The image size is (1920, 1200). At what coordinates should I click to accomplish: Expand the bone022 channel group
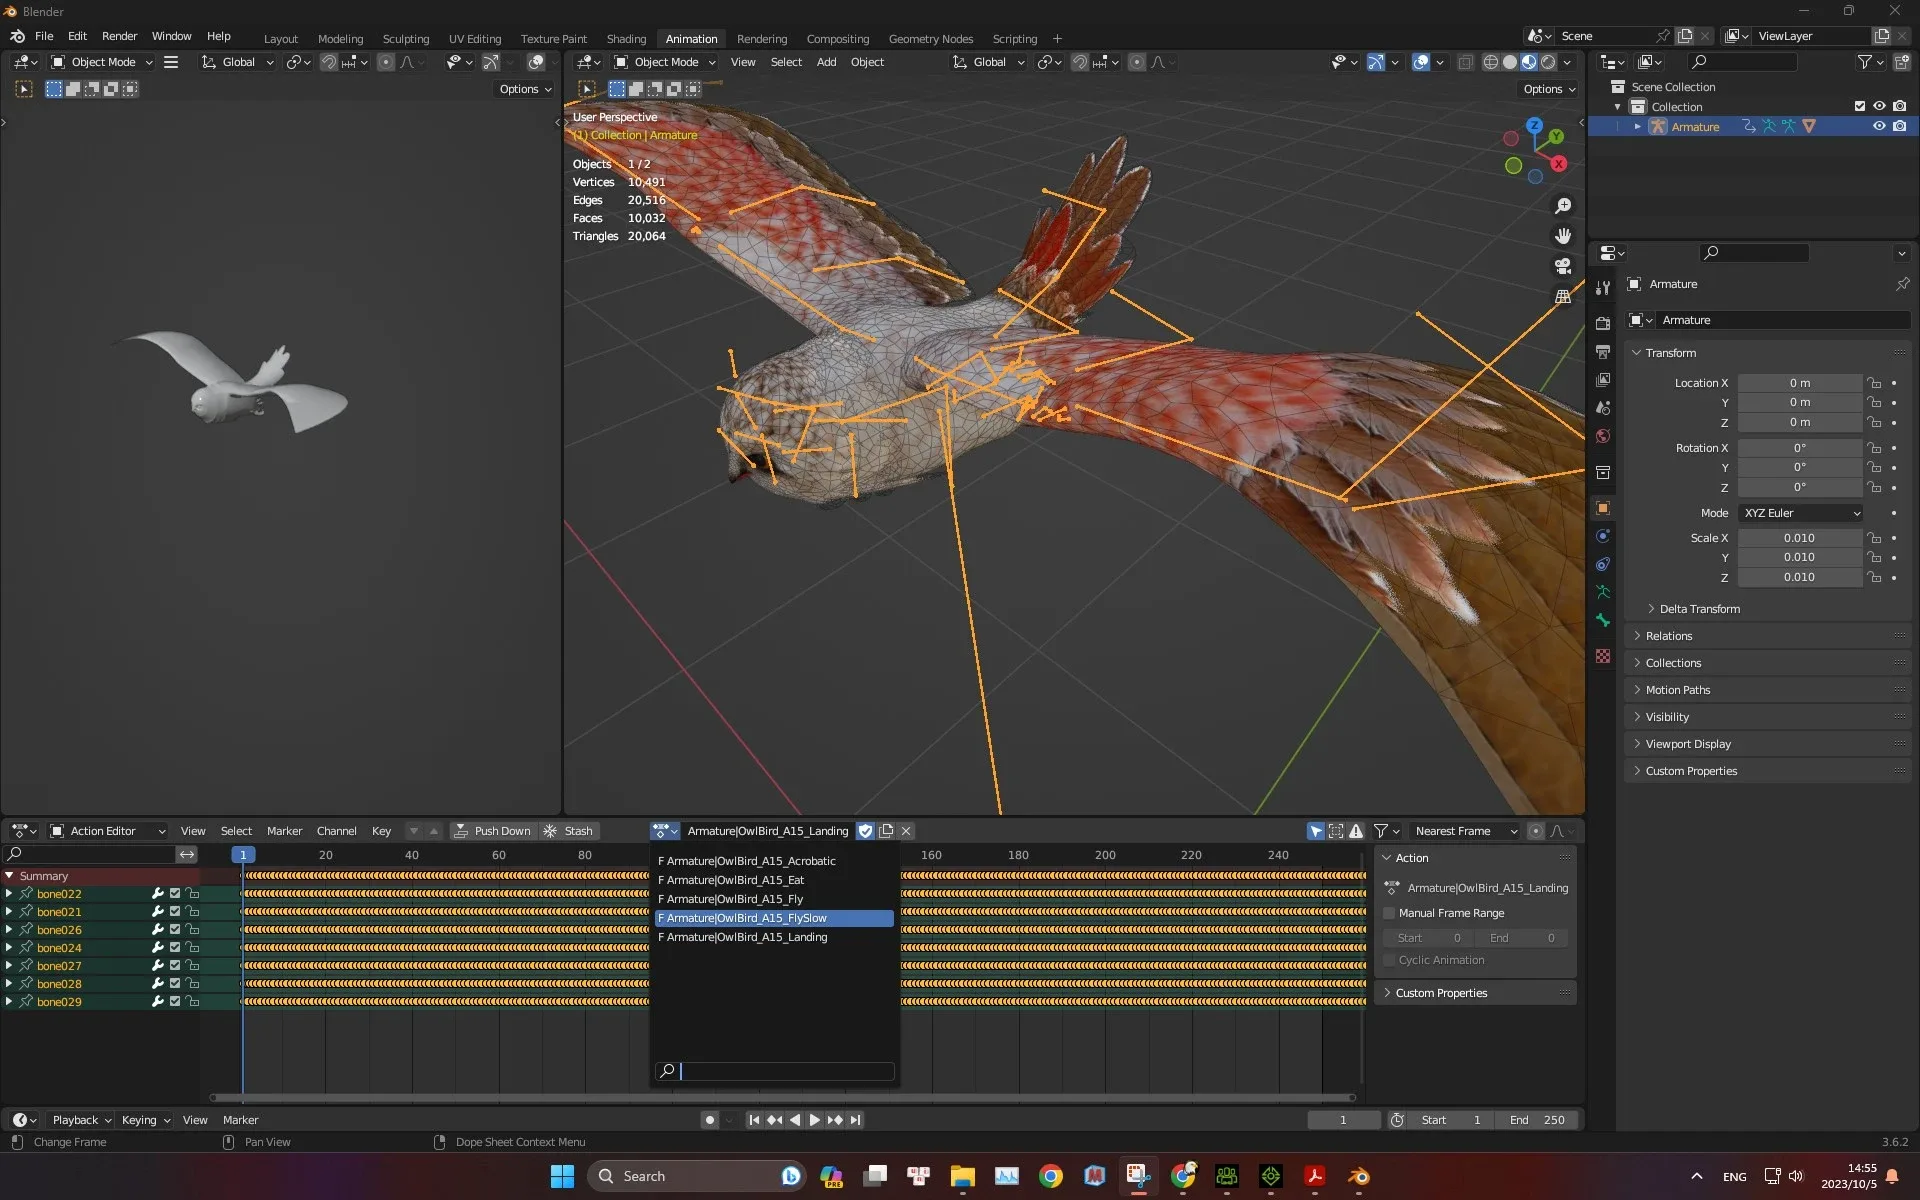[9, 894]
